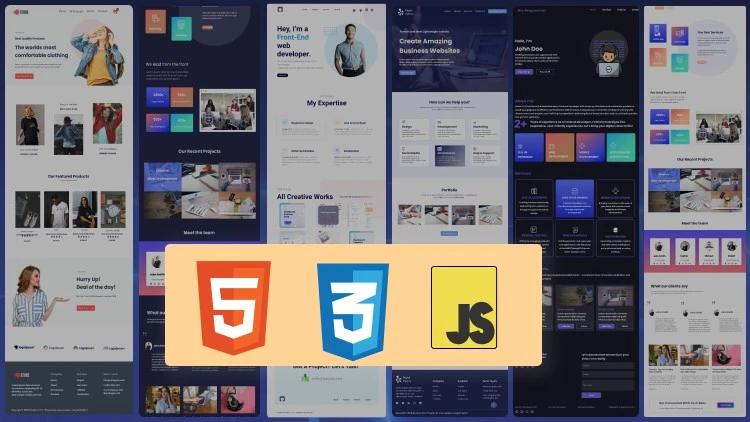The width and height of the screenshot is (750, 422).
Task: Click 'The worlds most comfortable clothing' headline
Action: coord(42,51)
